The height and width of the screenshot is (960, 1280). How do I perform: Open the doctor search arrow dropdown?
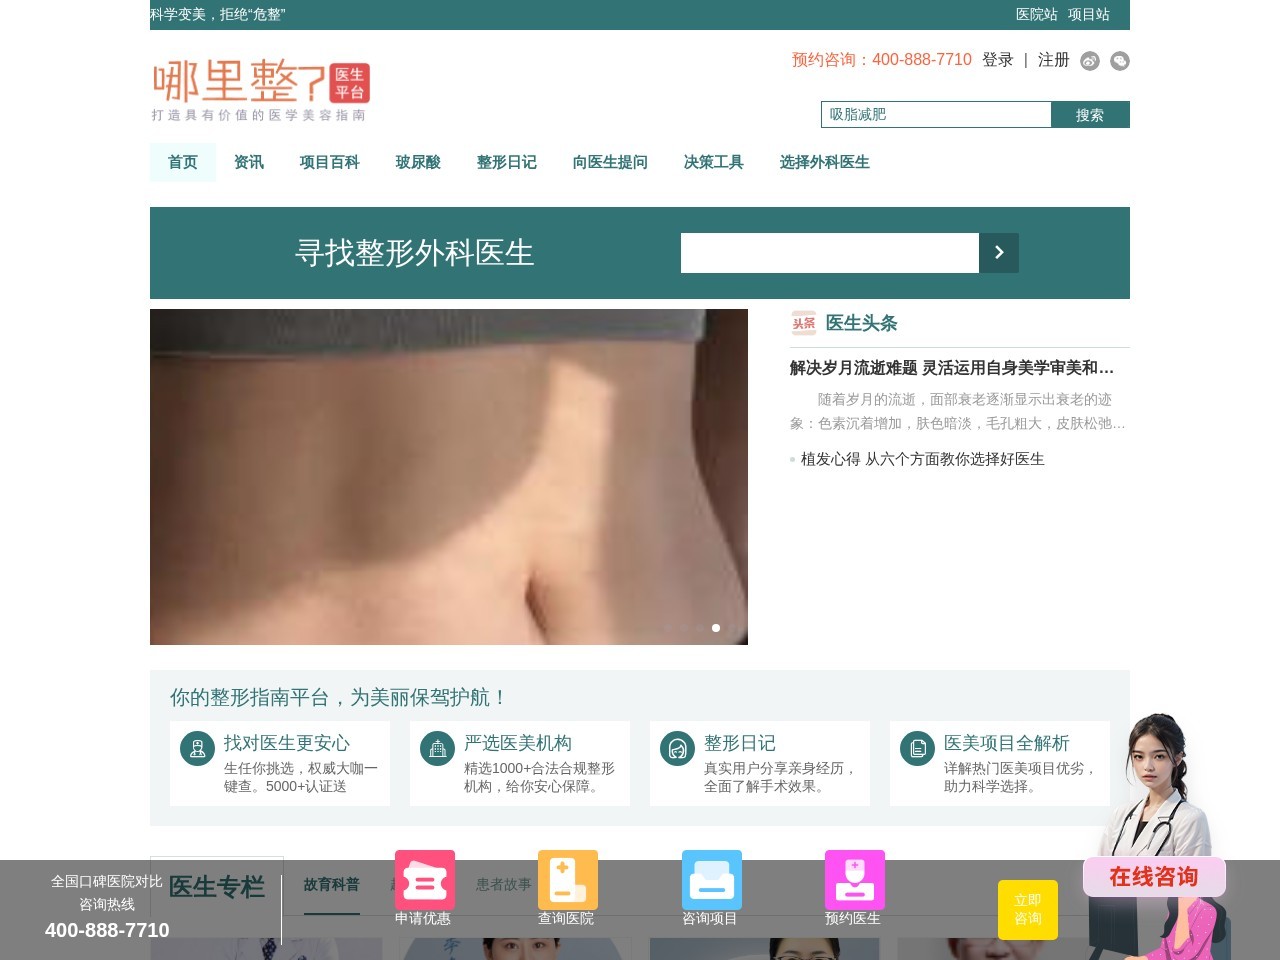998,253
